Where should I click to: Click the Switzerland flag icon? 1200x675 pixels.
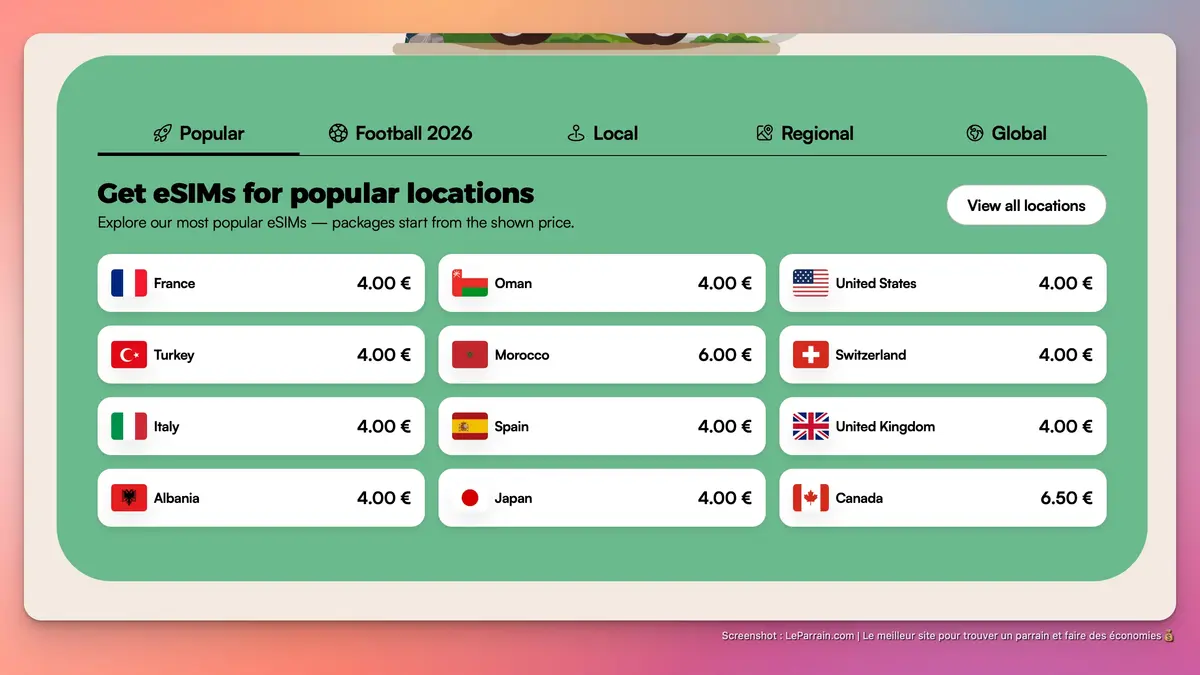(x=811, y=355)
